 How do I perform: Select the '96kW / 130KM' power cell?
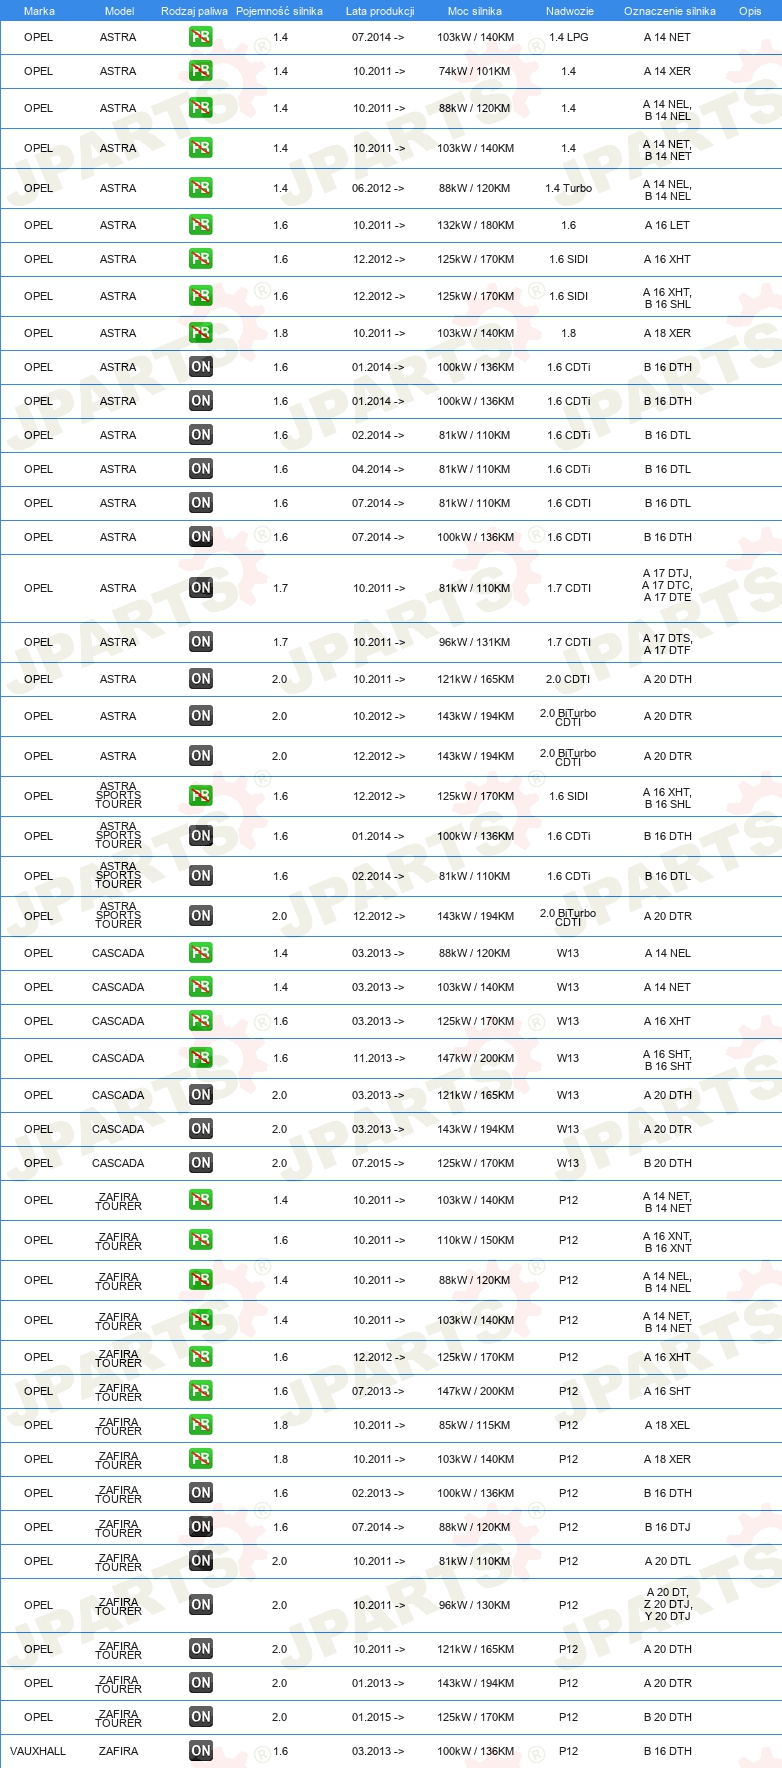pyautogui.click(x=475, y=1605)
